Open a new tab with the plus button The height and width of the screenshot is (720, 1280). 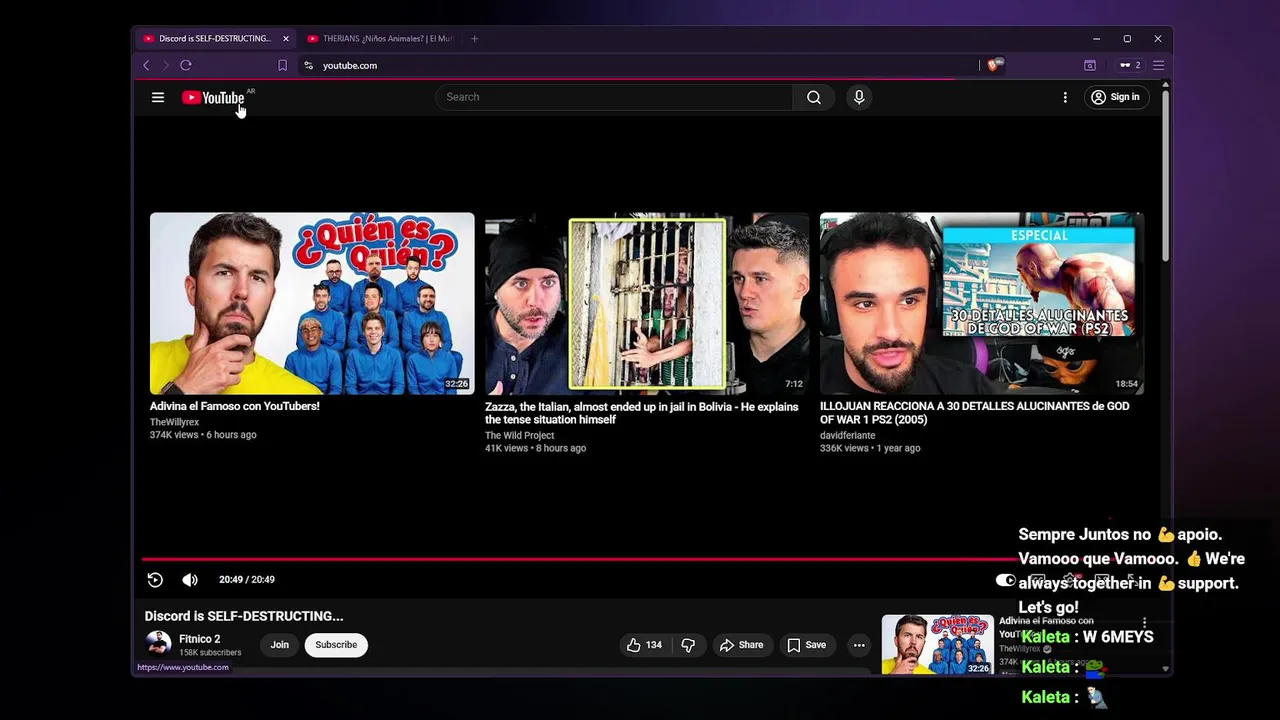tap(475, 39)
